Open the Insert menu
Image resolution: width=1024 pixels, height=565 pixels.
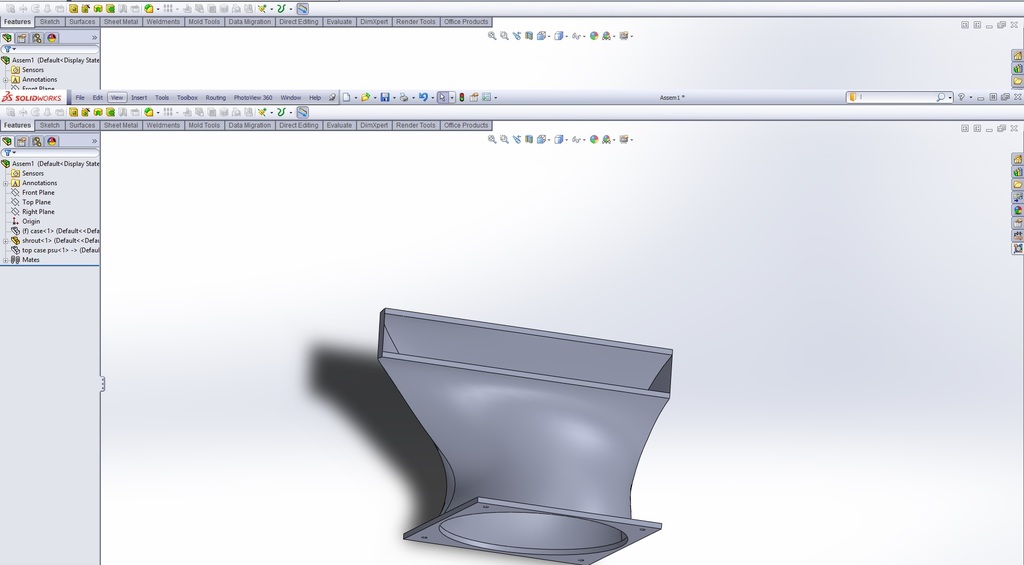[139, 97]
